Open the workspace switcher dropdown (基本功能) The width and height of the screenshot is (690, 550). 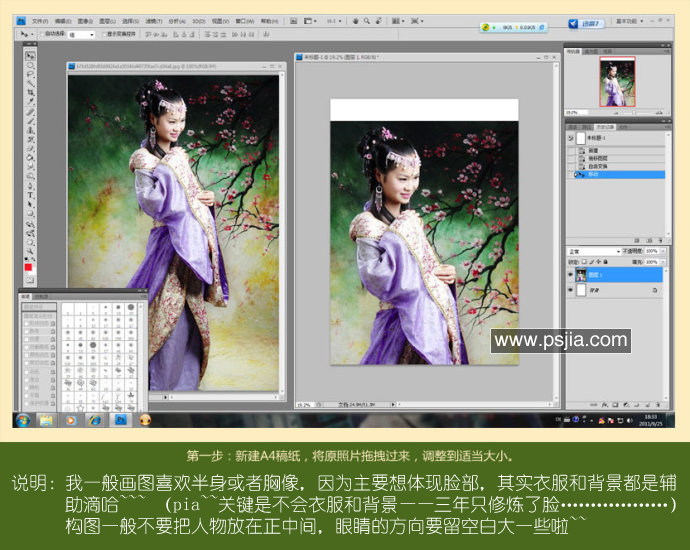click(629, 21)
